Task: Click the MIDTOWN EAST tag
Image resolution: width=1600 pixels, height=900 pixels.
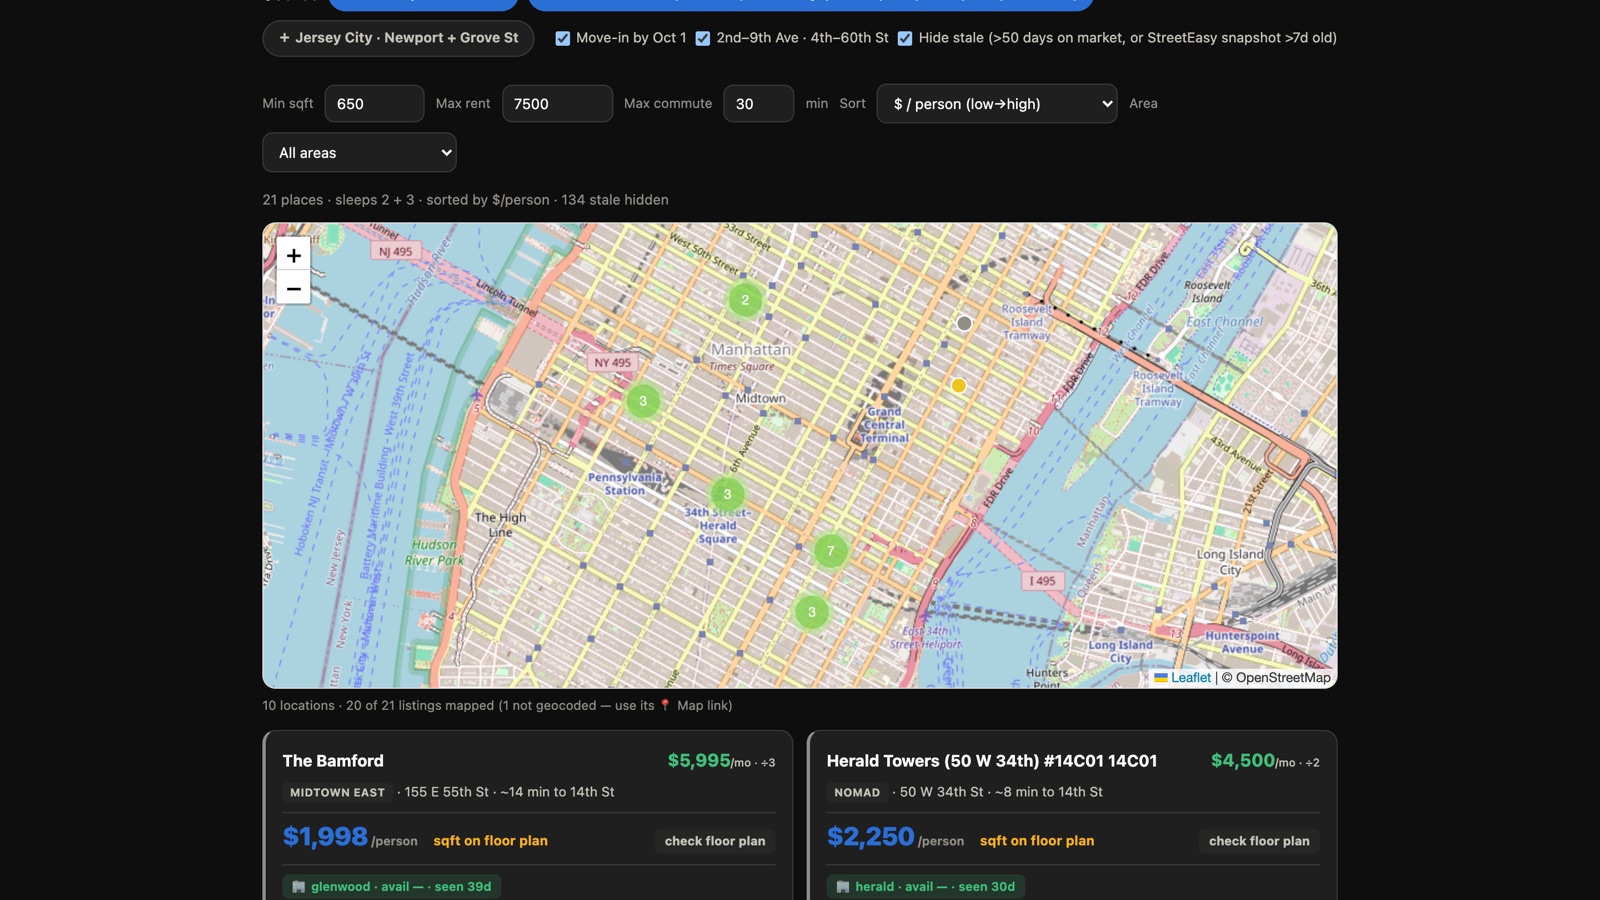Action: point(337,792)
